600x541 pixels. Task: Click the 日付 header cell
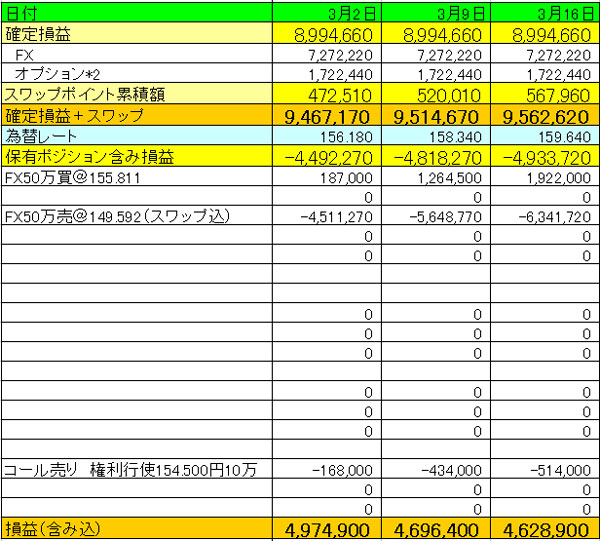(18, 13)
